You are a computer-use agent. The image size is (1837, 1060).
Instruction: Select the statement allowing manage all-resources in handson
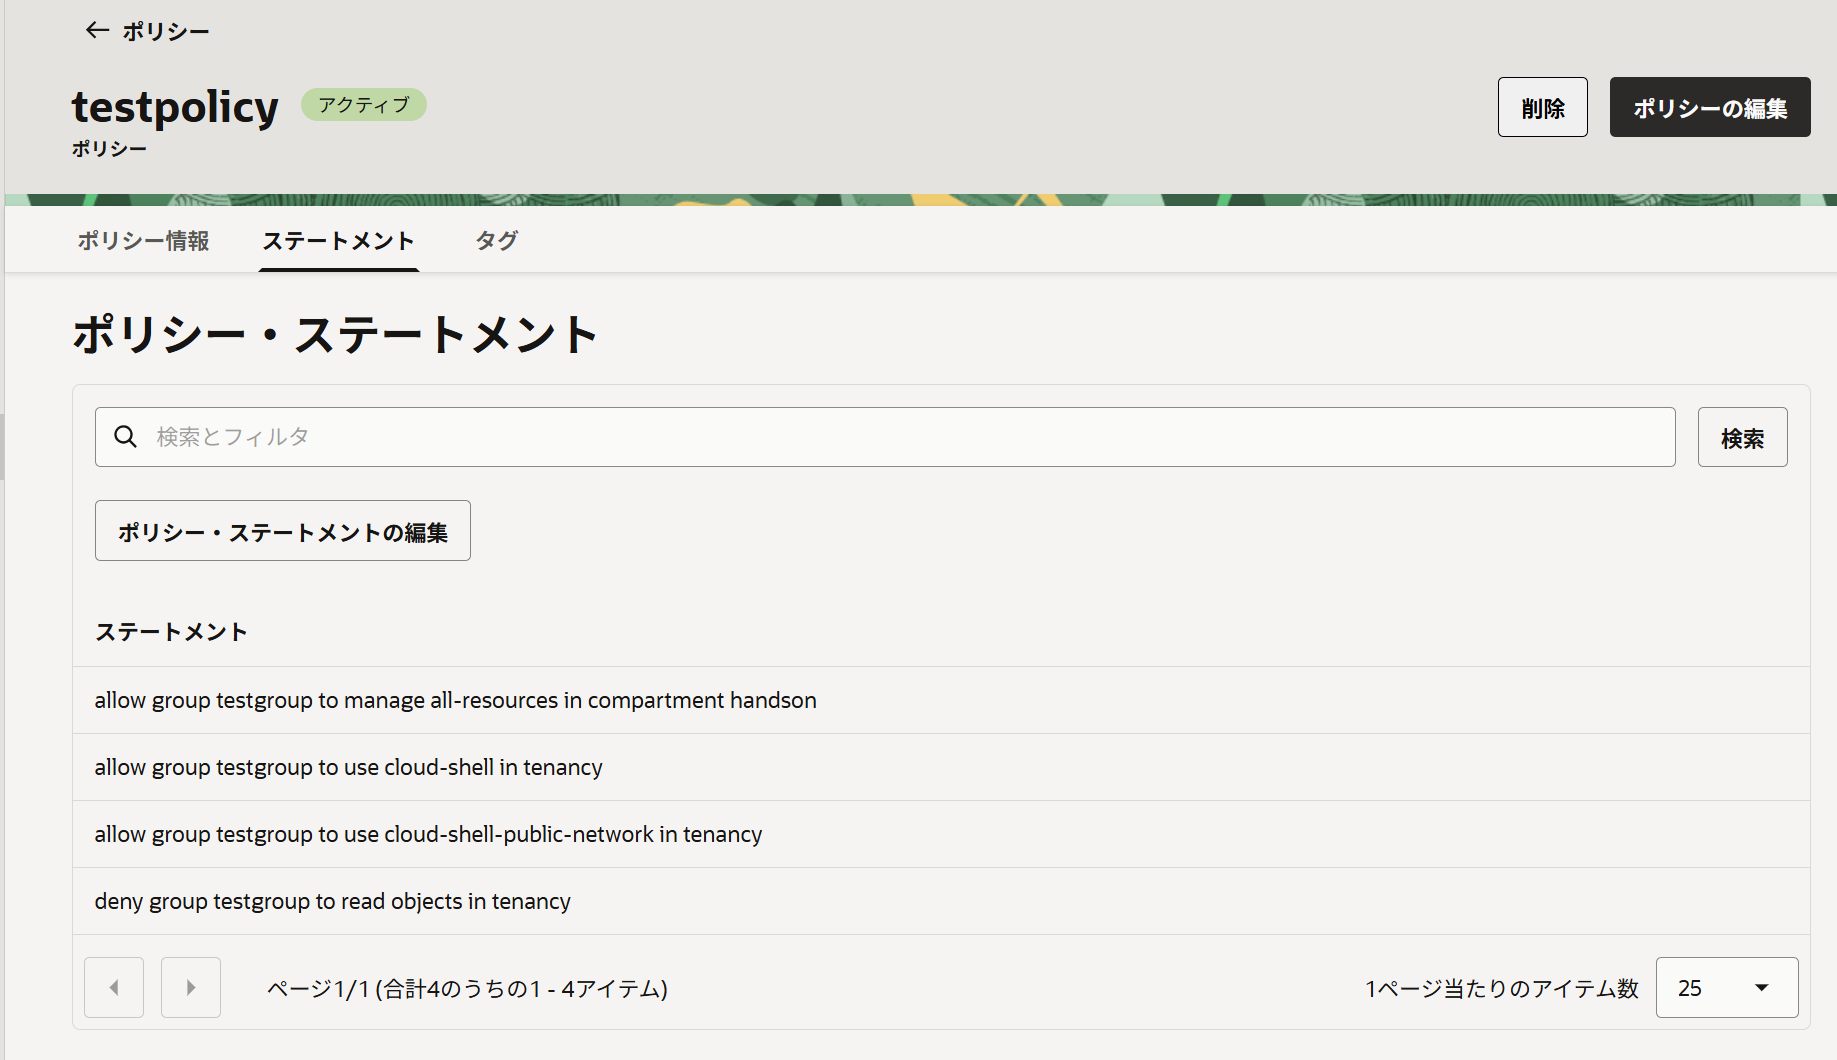(x=454, y=700)
